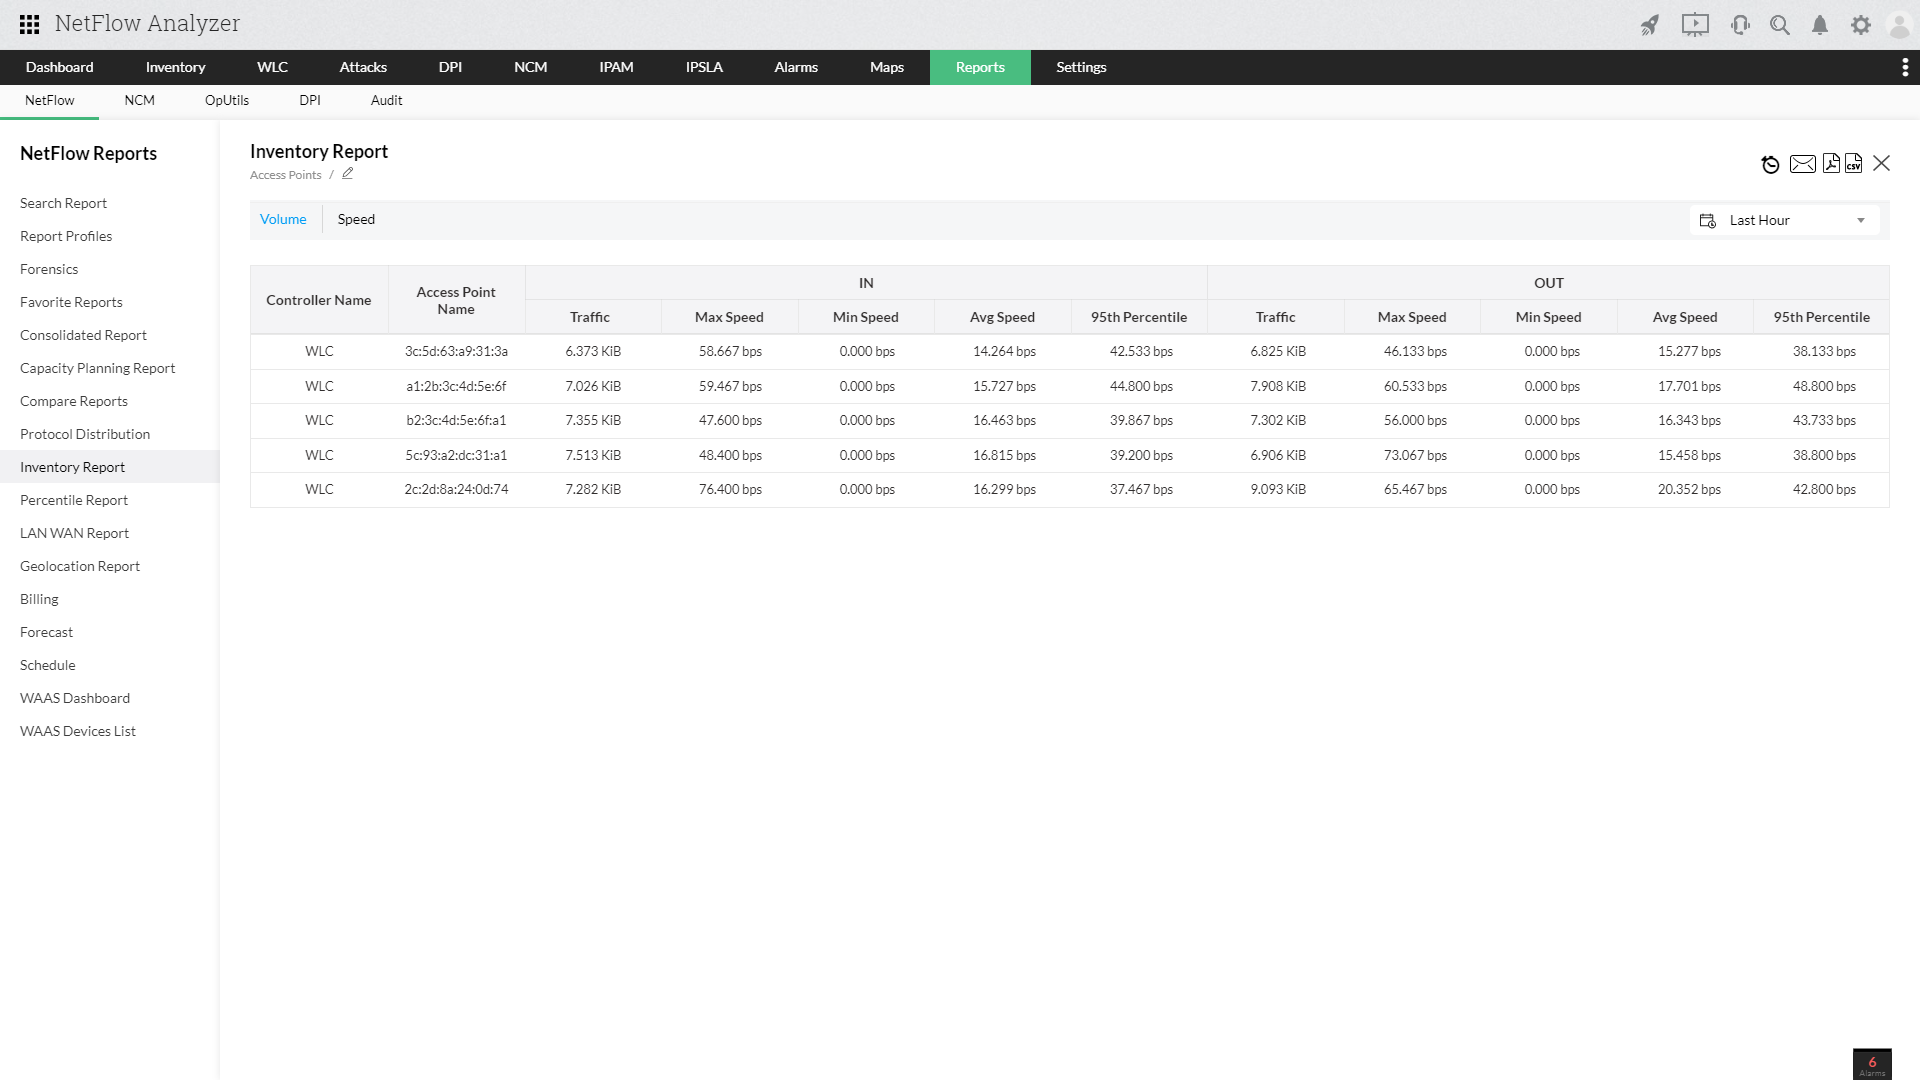Open the user profile avatar menu

(1898, 25)
